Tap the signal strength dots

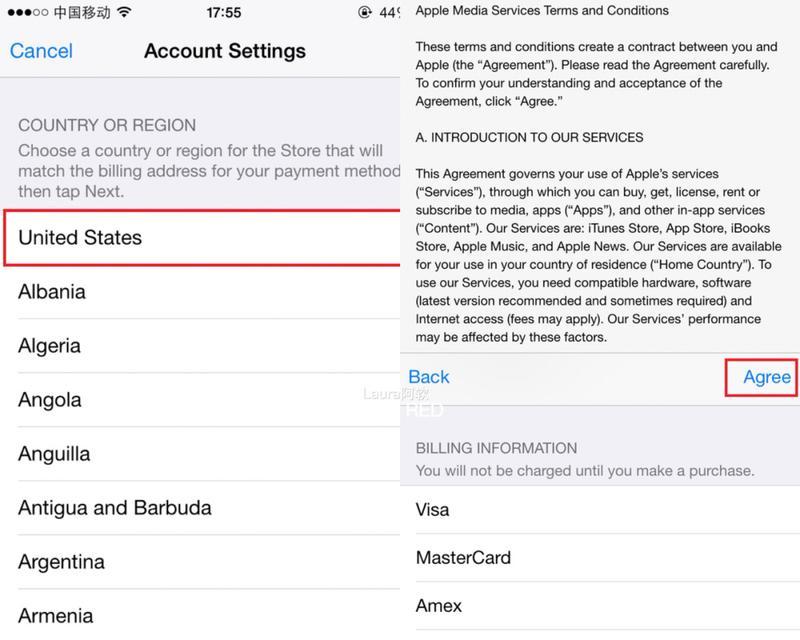pyautogui.click(x=28, y=12)
